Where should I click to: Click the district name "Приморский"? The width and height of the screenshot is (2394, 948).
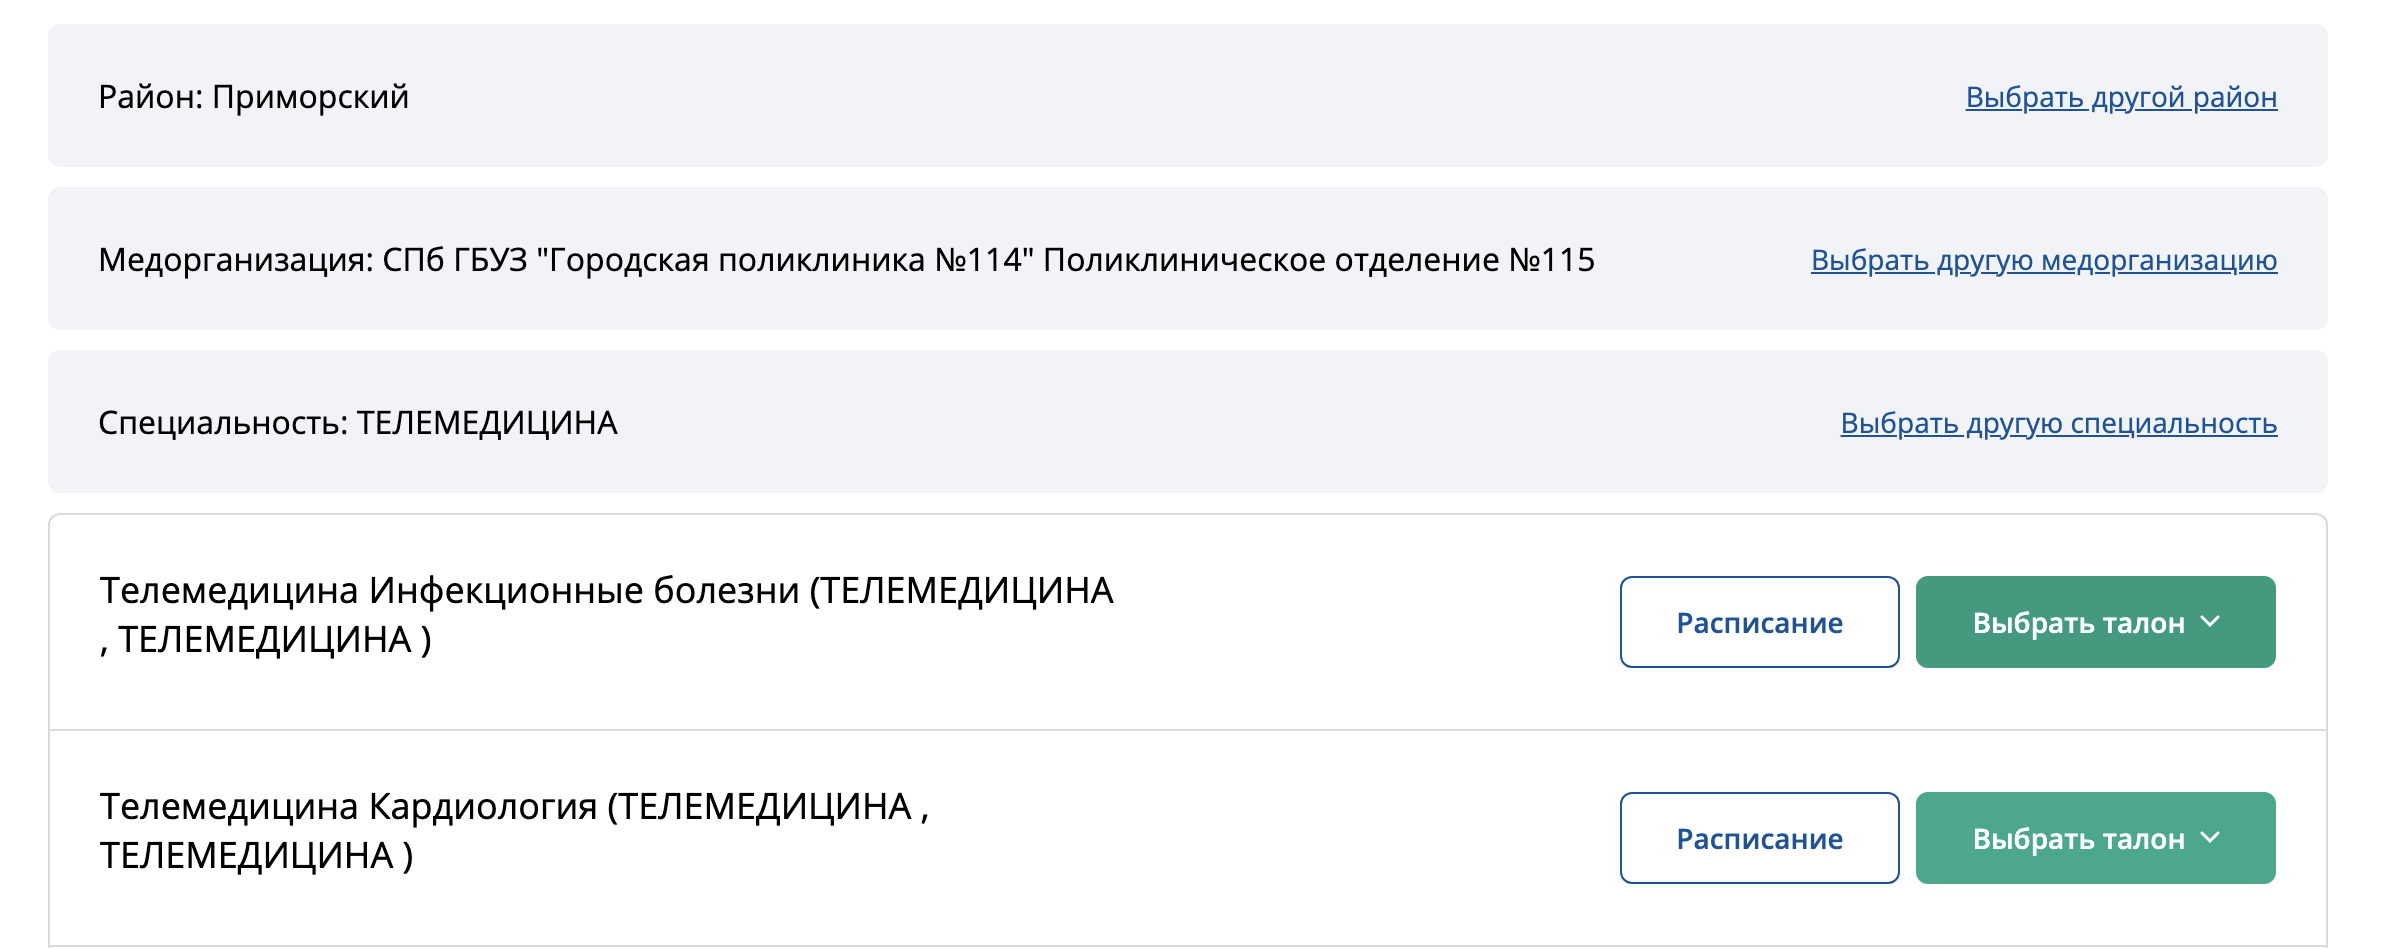click(310, 97)
